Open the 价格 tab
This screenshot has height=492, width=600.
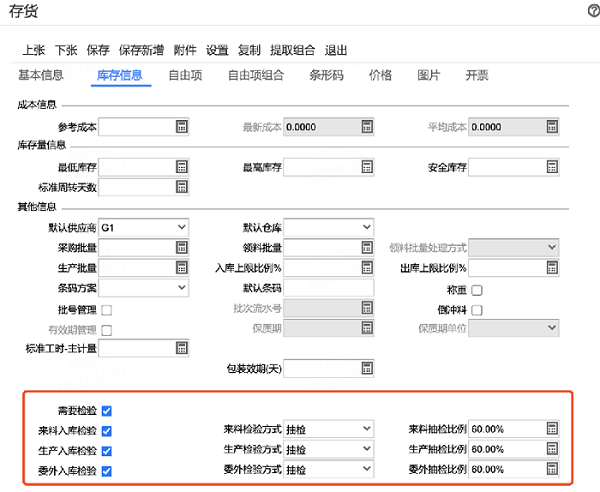tap(380, 75)
